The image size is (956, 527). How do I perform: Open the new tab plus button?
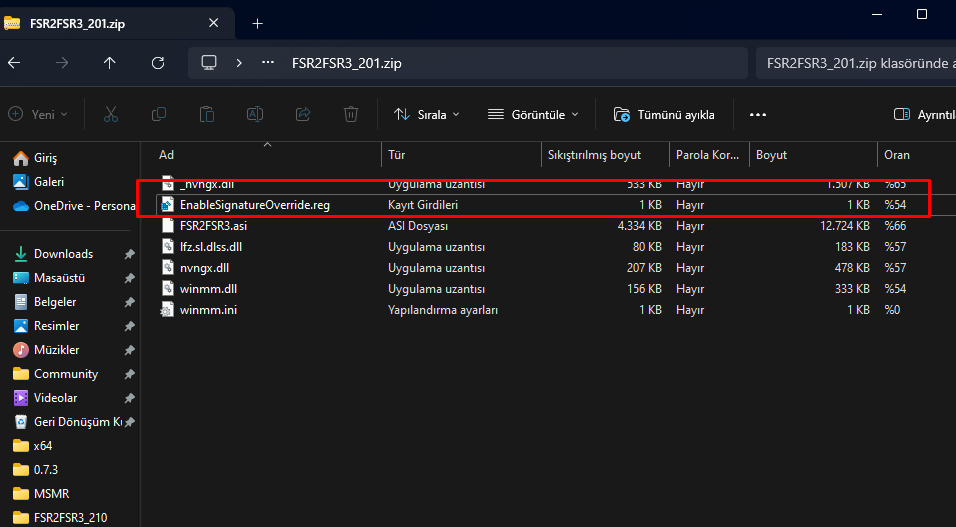pos(257,22)
